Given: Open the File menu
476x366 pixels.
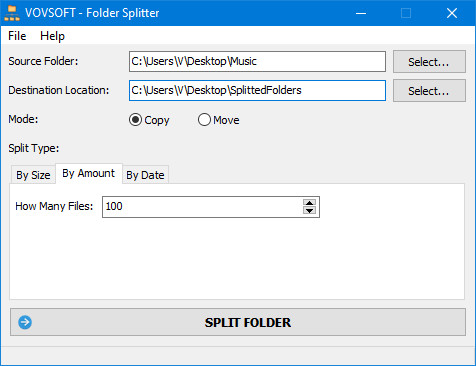Looking at the screenshot, I should pyautogui.click(x=17, y=36).
